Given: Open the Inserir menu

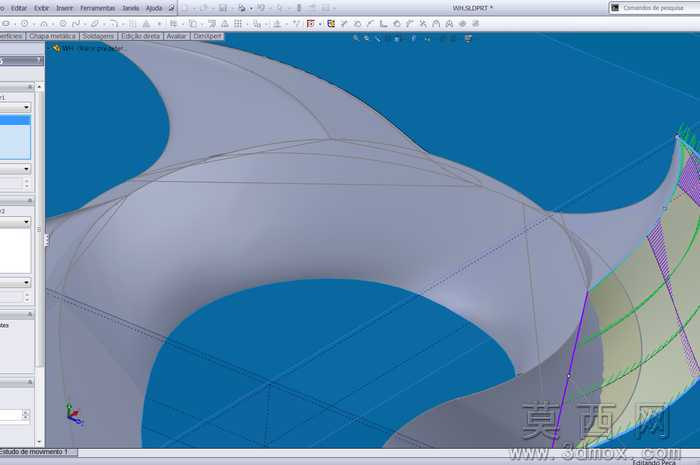Looking at the screenshot, I should [x=65, y=8].
